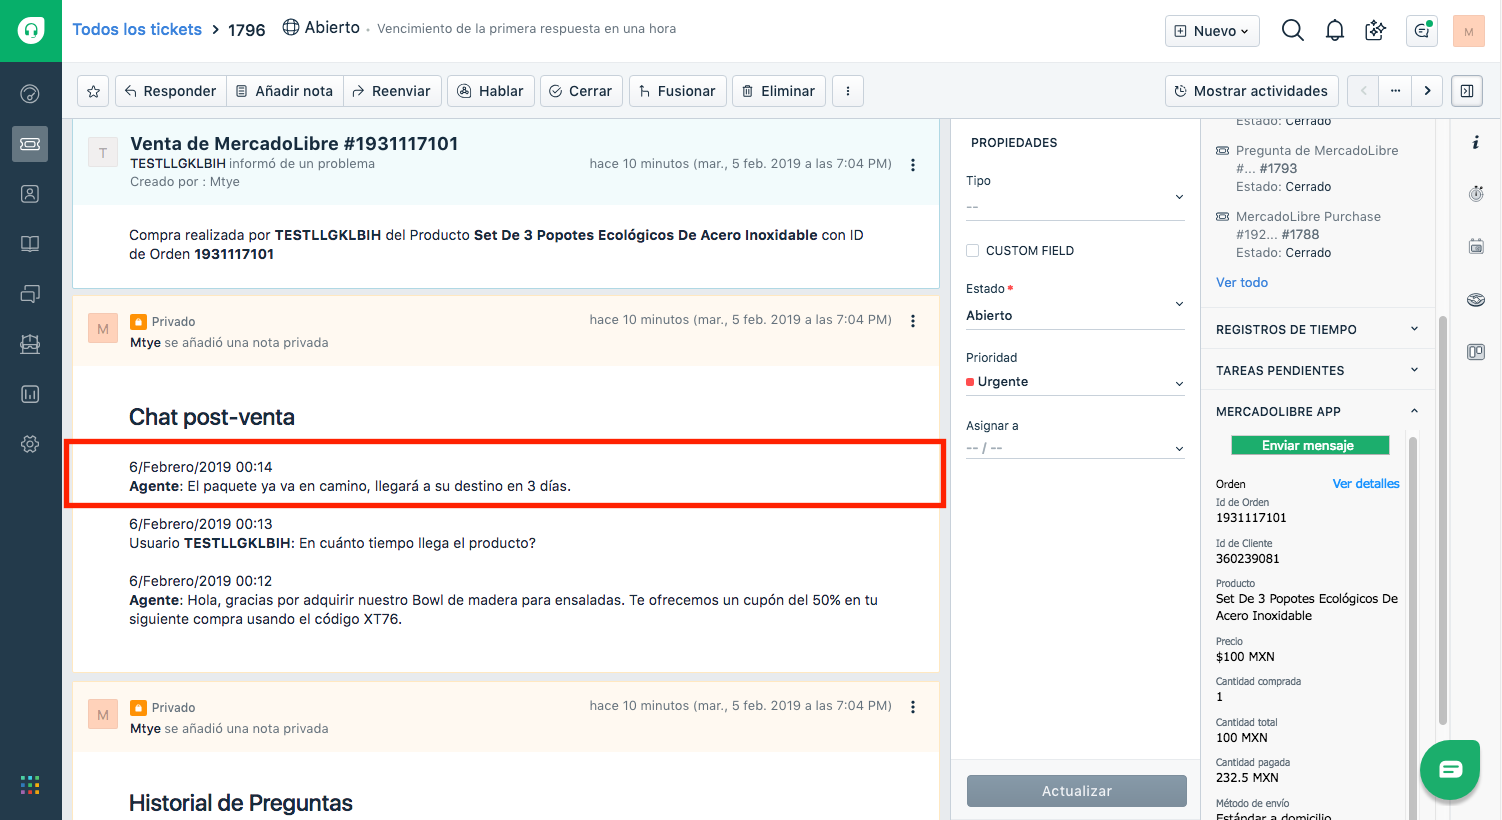Screen dimensions: 1502x820
Task: Open the Ver todo link
Action: click(x=1242, y=282)
